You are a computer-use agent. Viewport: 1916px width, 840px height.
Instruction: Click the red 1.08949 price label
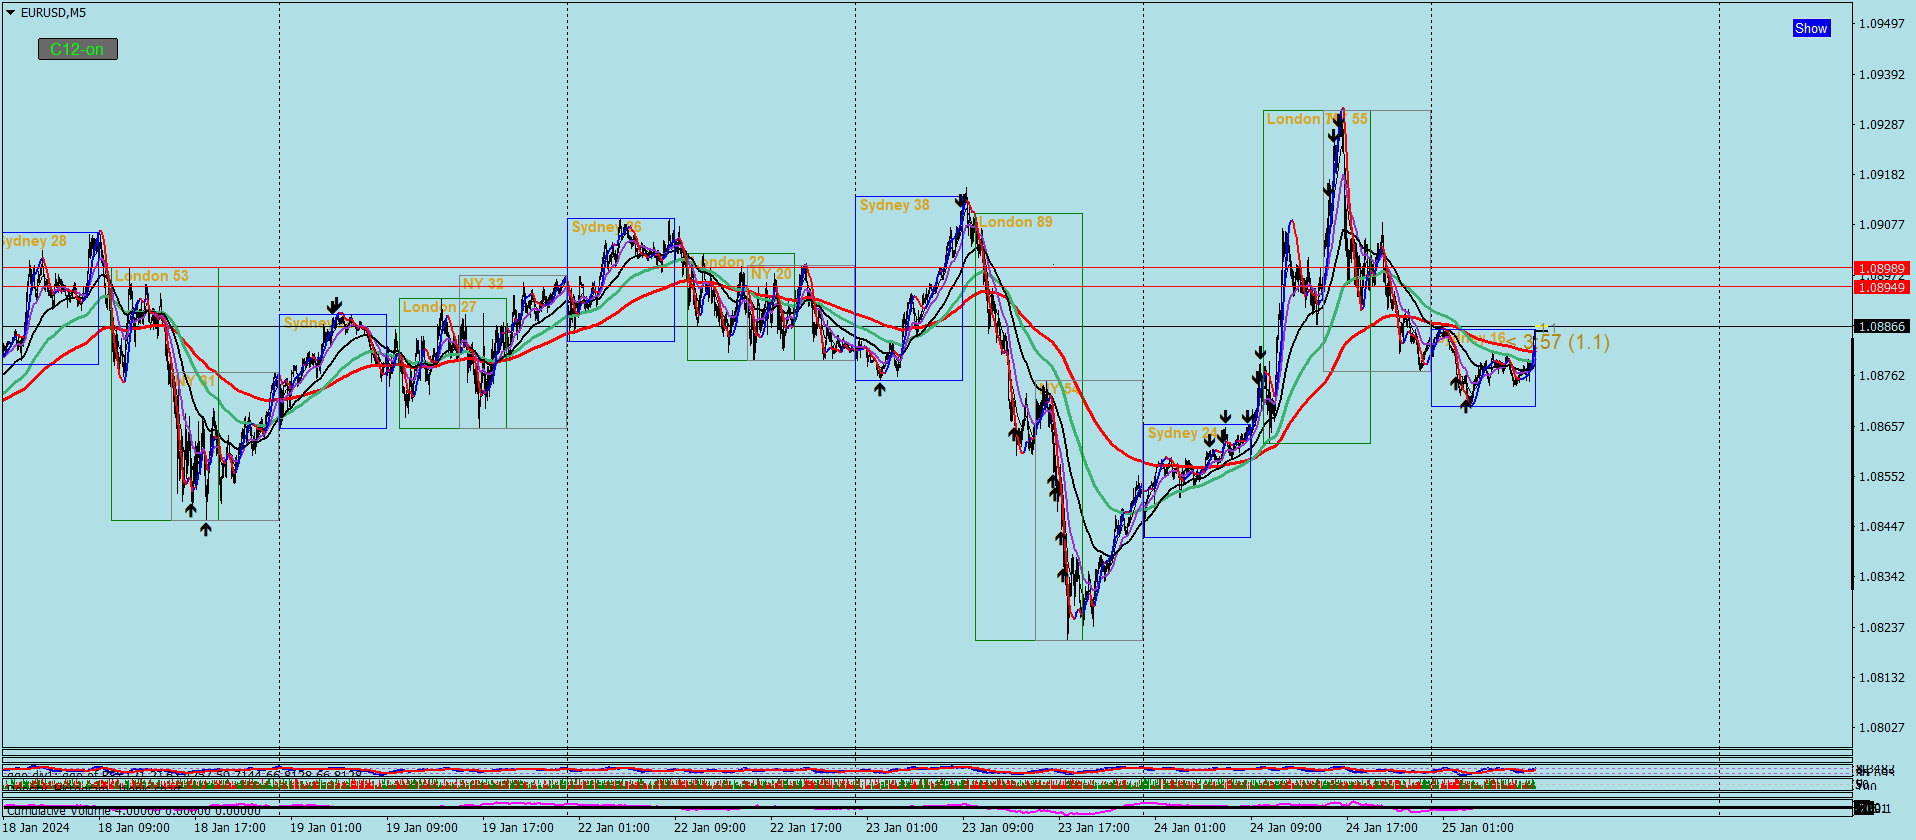(1881, 287)
